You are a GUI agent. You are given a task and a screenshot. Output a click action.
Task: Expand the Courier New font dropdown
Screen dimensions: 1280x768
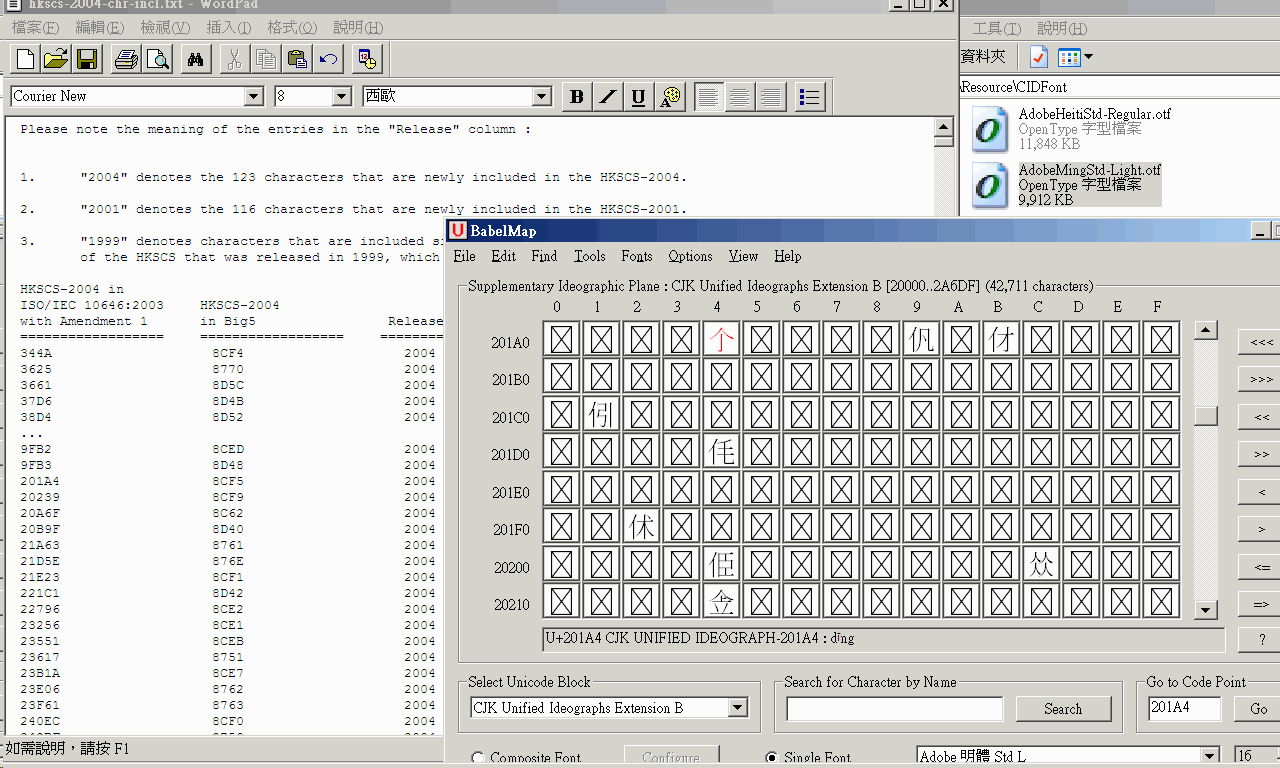[x=254, y=97]
